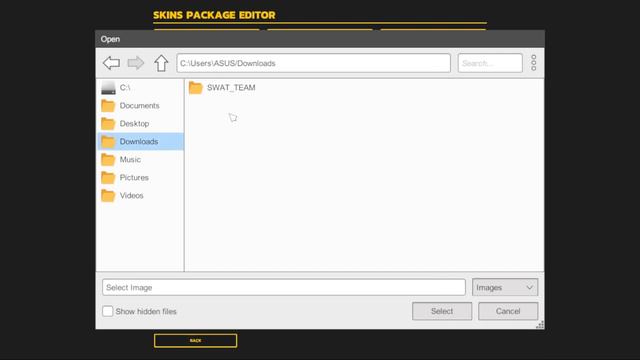
Task: Click the Videos folder icon
Action: coord(108,196)
